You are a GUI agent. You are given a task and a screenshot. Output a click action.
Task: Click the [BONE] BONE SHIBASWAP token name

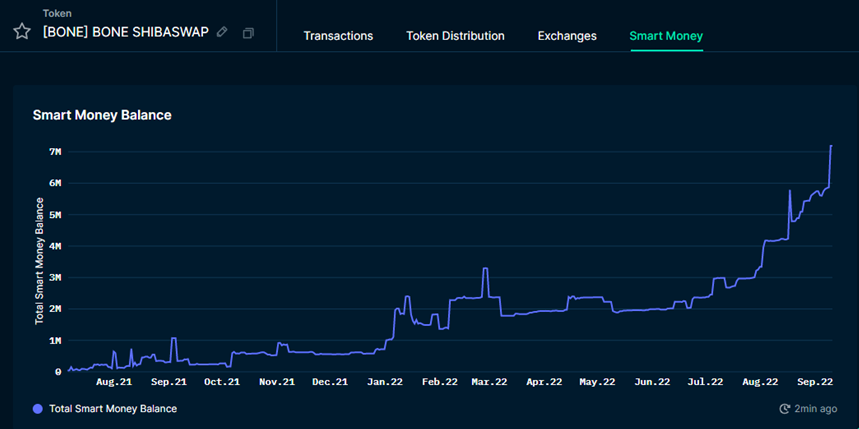click(x=125, y=32)
